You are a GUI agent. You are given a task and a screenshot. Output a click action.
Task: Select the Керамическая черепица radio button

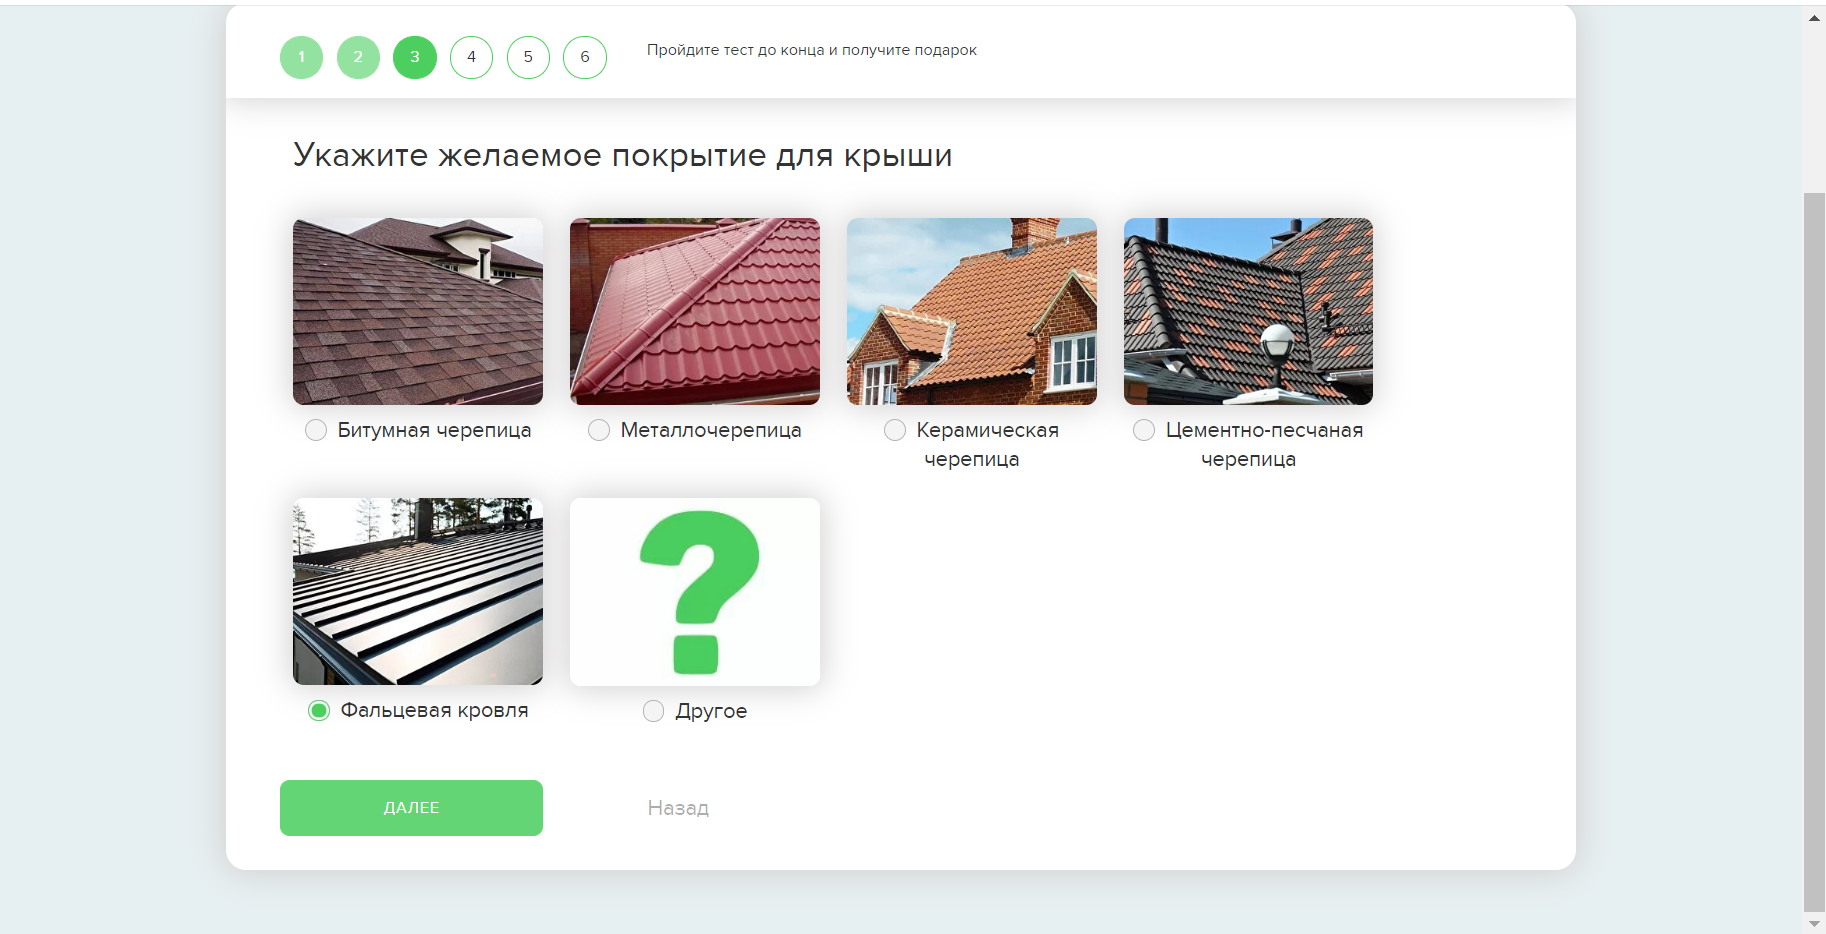[895, 430]
